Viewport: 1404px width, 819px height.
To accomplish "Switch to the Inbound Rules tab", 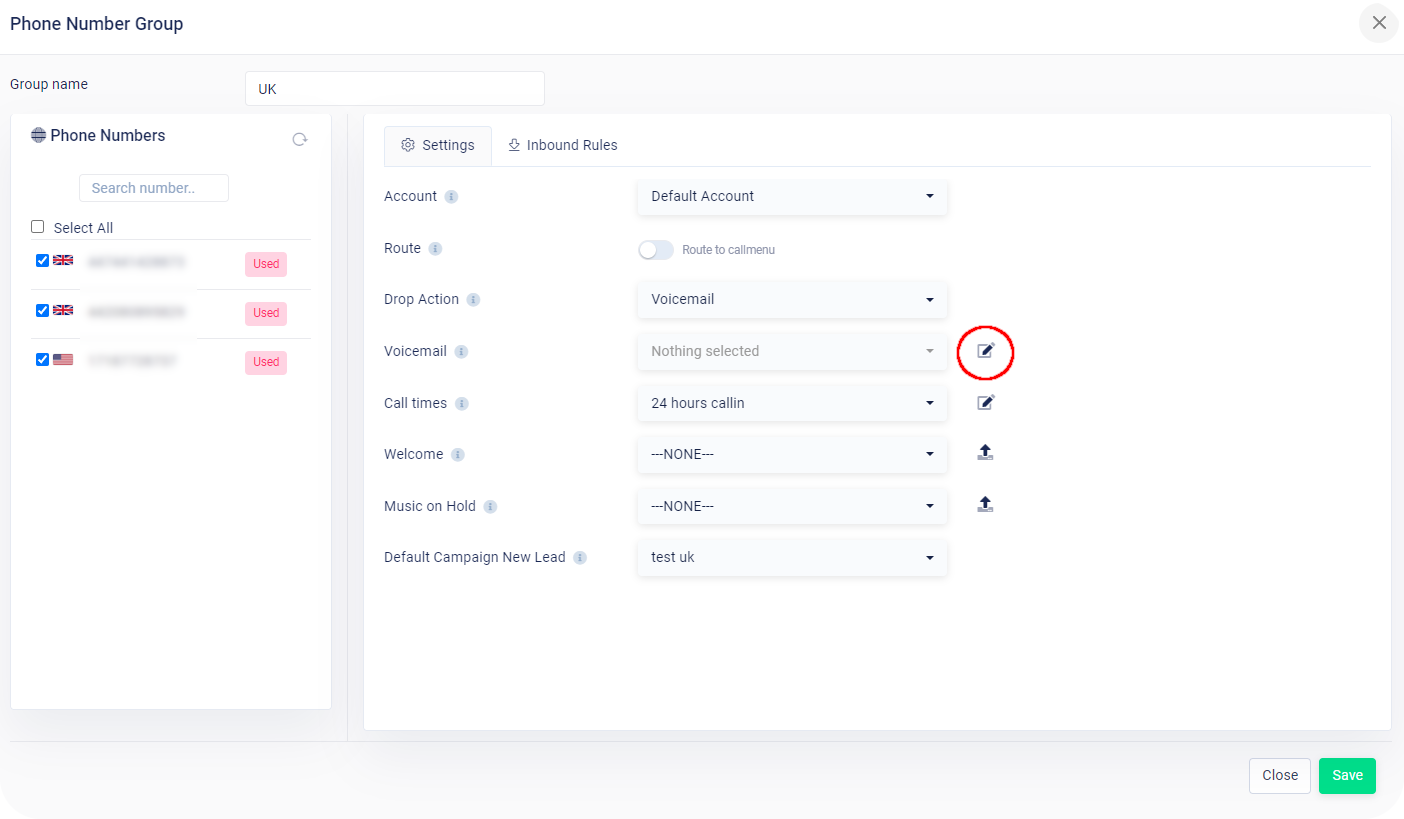I will coord(562,145).
